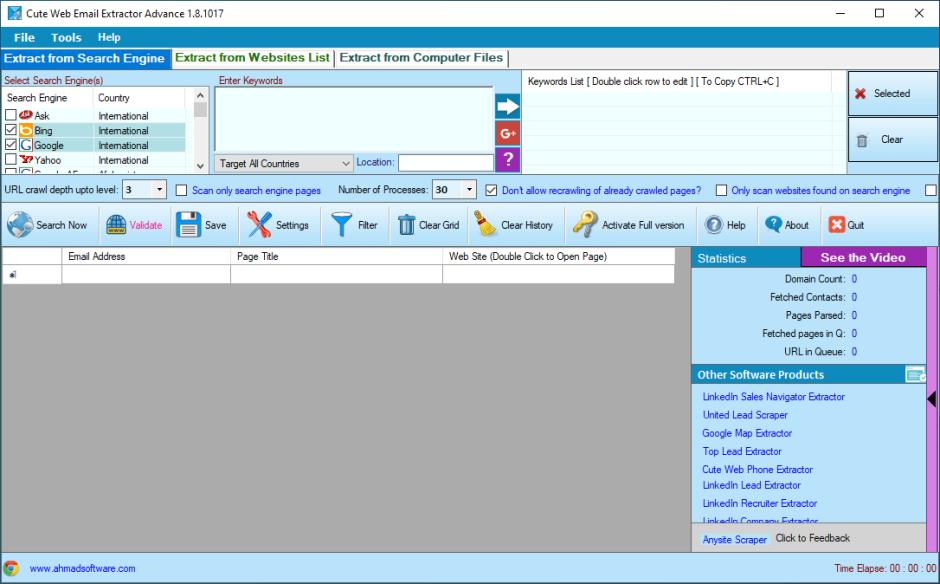The width and height of the screenshot is (940, 584).
Task: Click the Ask search engine logo
Action: (26, 115)
